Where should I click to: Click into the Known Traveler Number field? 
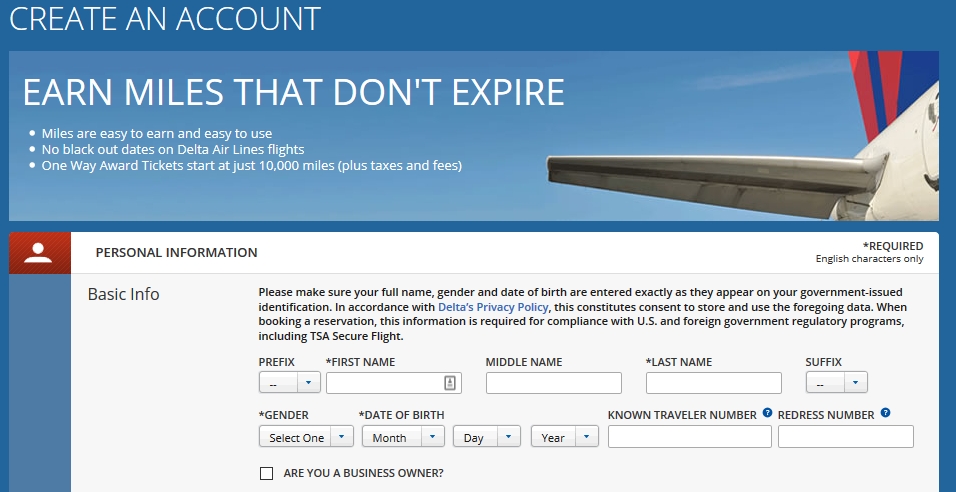pyautogui.click(x=690, y=437)
